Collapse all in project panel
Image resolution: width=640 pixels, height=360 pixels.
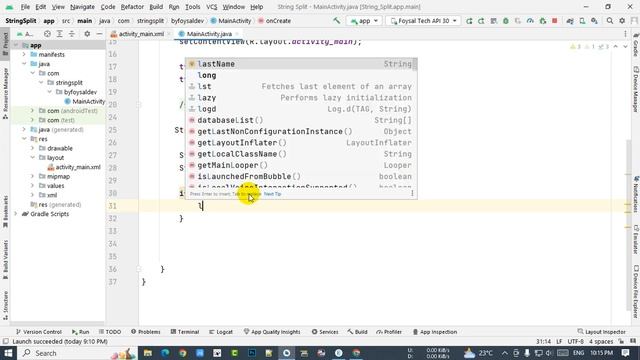(72, 34)
